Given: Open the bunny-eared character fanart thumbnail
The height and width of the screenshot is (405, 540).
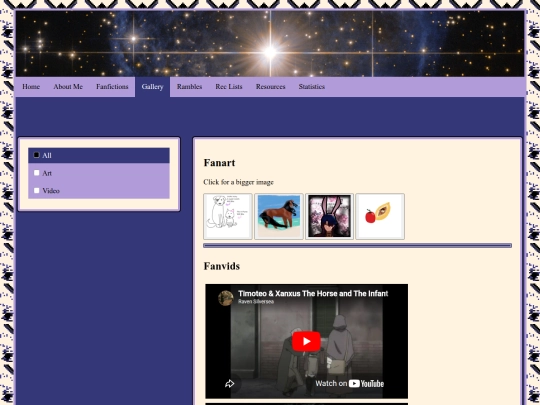Looking at the screenshot, I should pos(329,216).
